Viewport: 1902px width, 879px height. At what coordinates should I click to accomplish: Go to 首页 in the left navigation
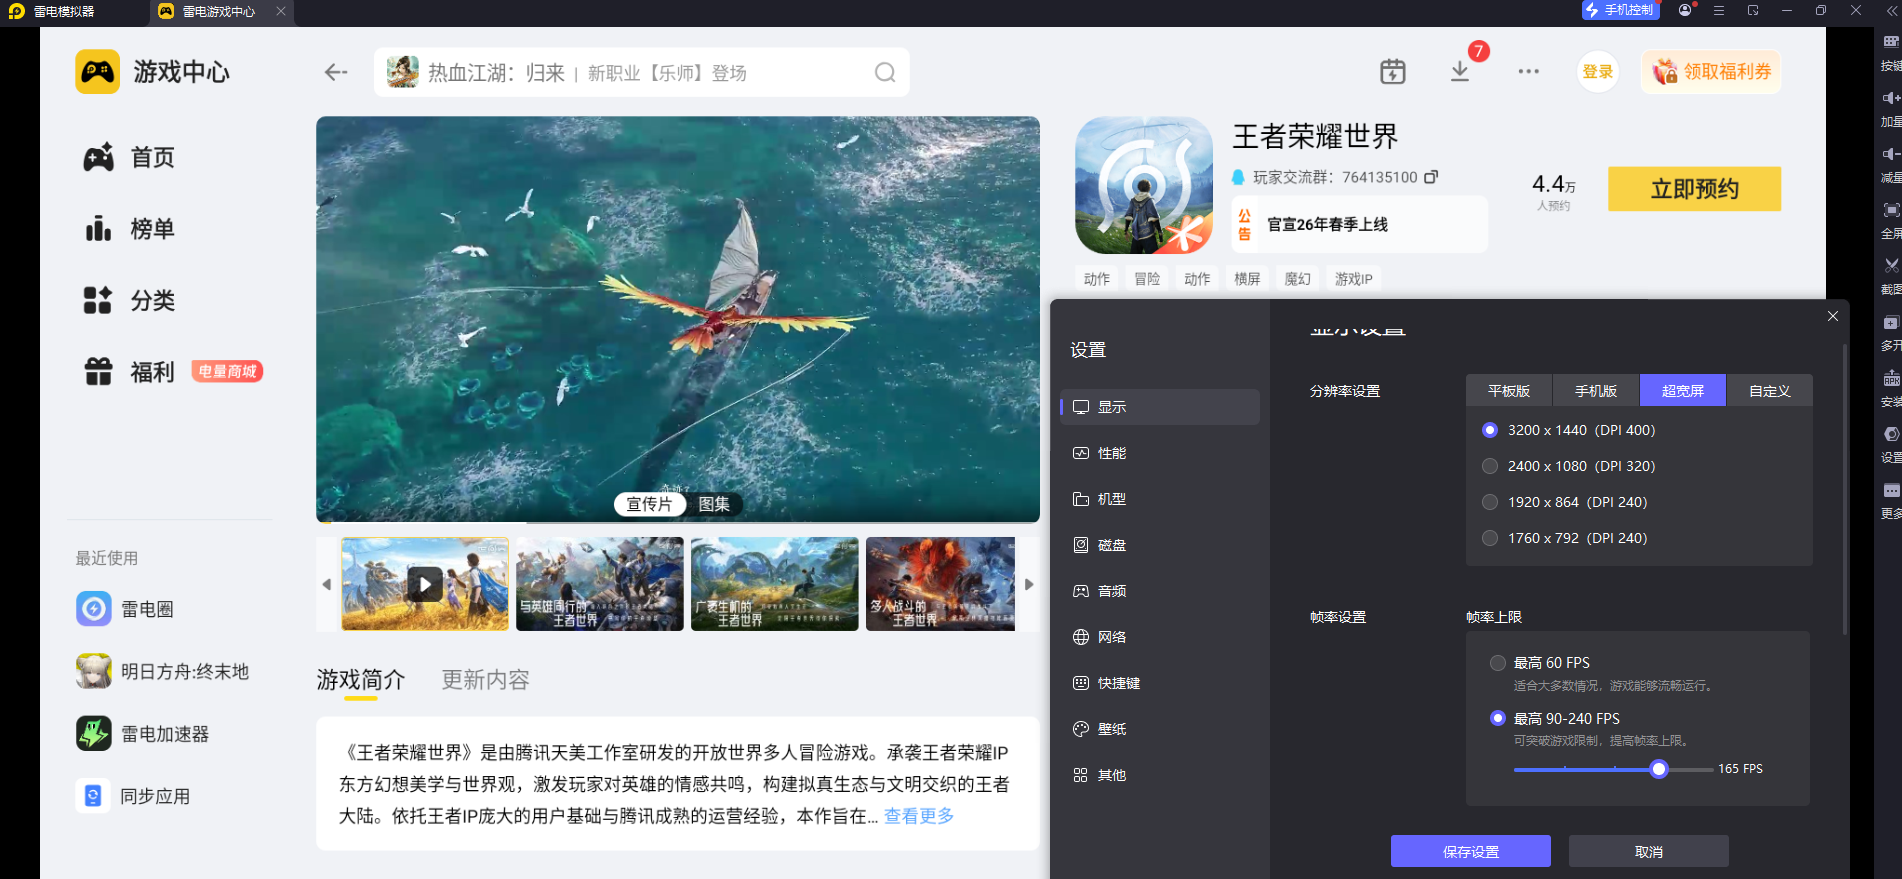[129, 157]
